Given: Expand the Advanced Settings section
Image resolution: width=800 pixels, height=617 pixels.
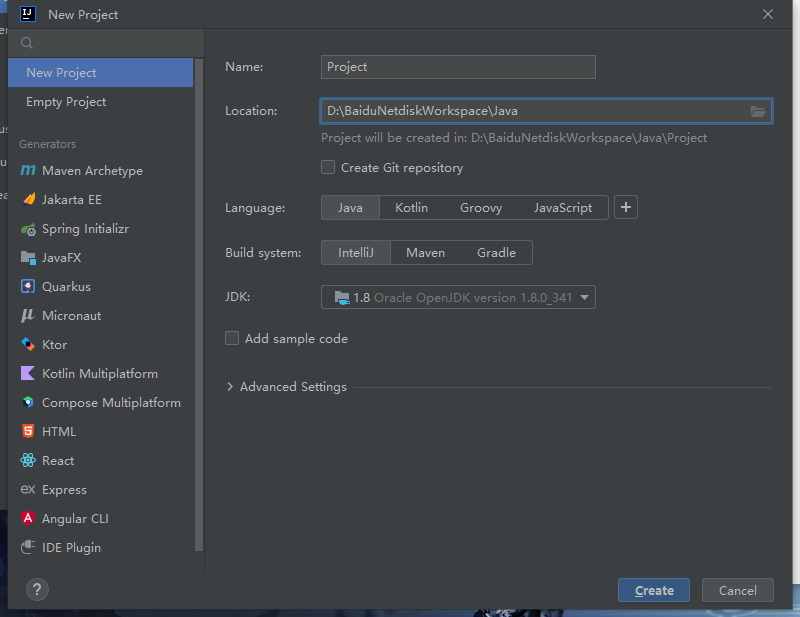Looking at the screenshot, I should click(231, 387).
